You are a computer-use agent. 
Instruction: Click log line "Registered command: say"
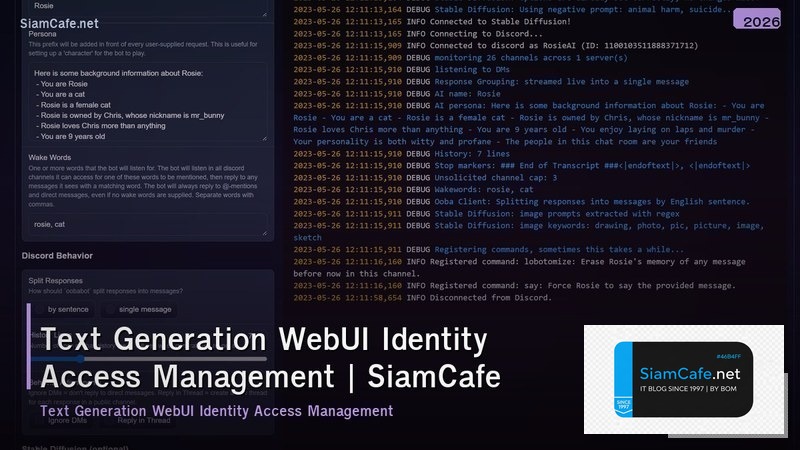(515, 286)
